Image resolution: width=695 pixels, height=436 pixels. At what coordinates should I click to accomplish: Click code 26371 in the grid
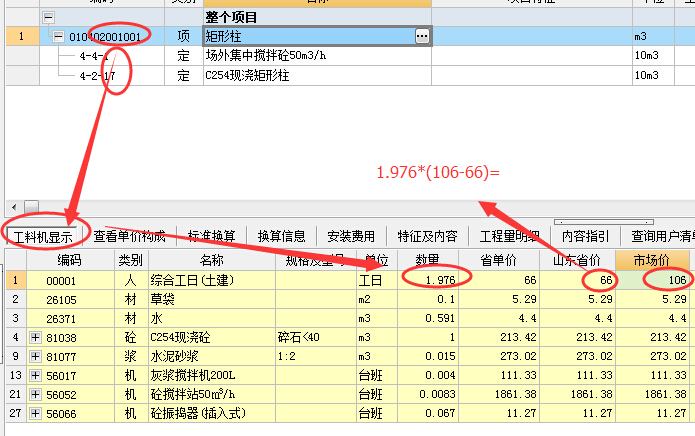pos(61,319)
